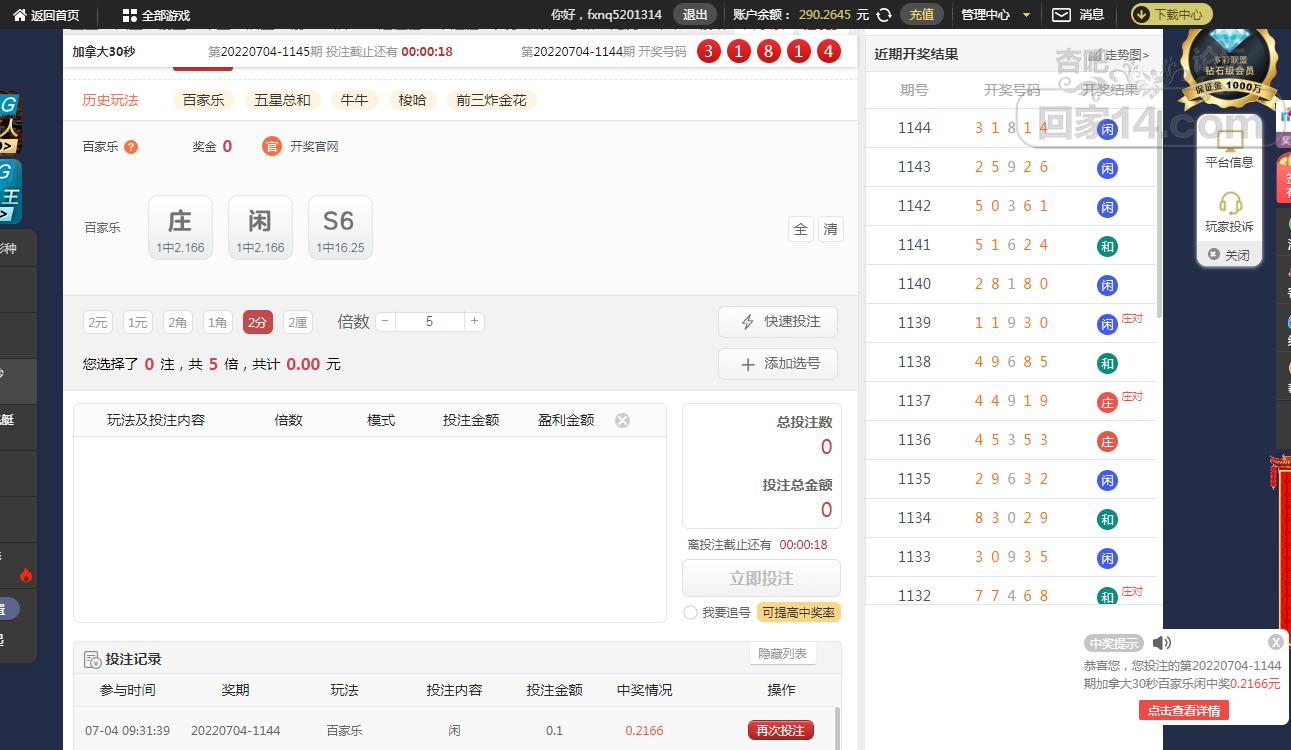This screenshot has width=1291, height=750.
Task: Click the 开奖官网 official badge icon
Action: pos(272,146)
